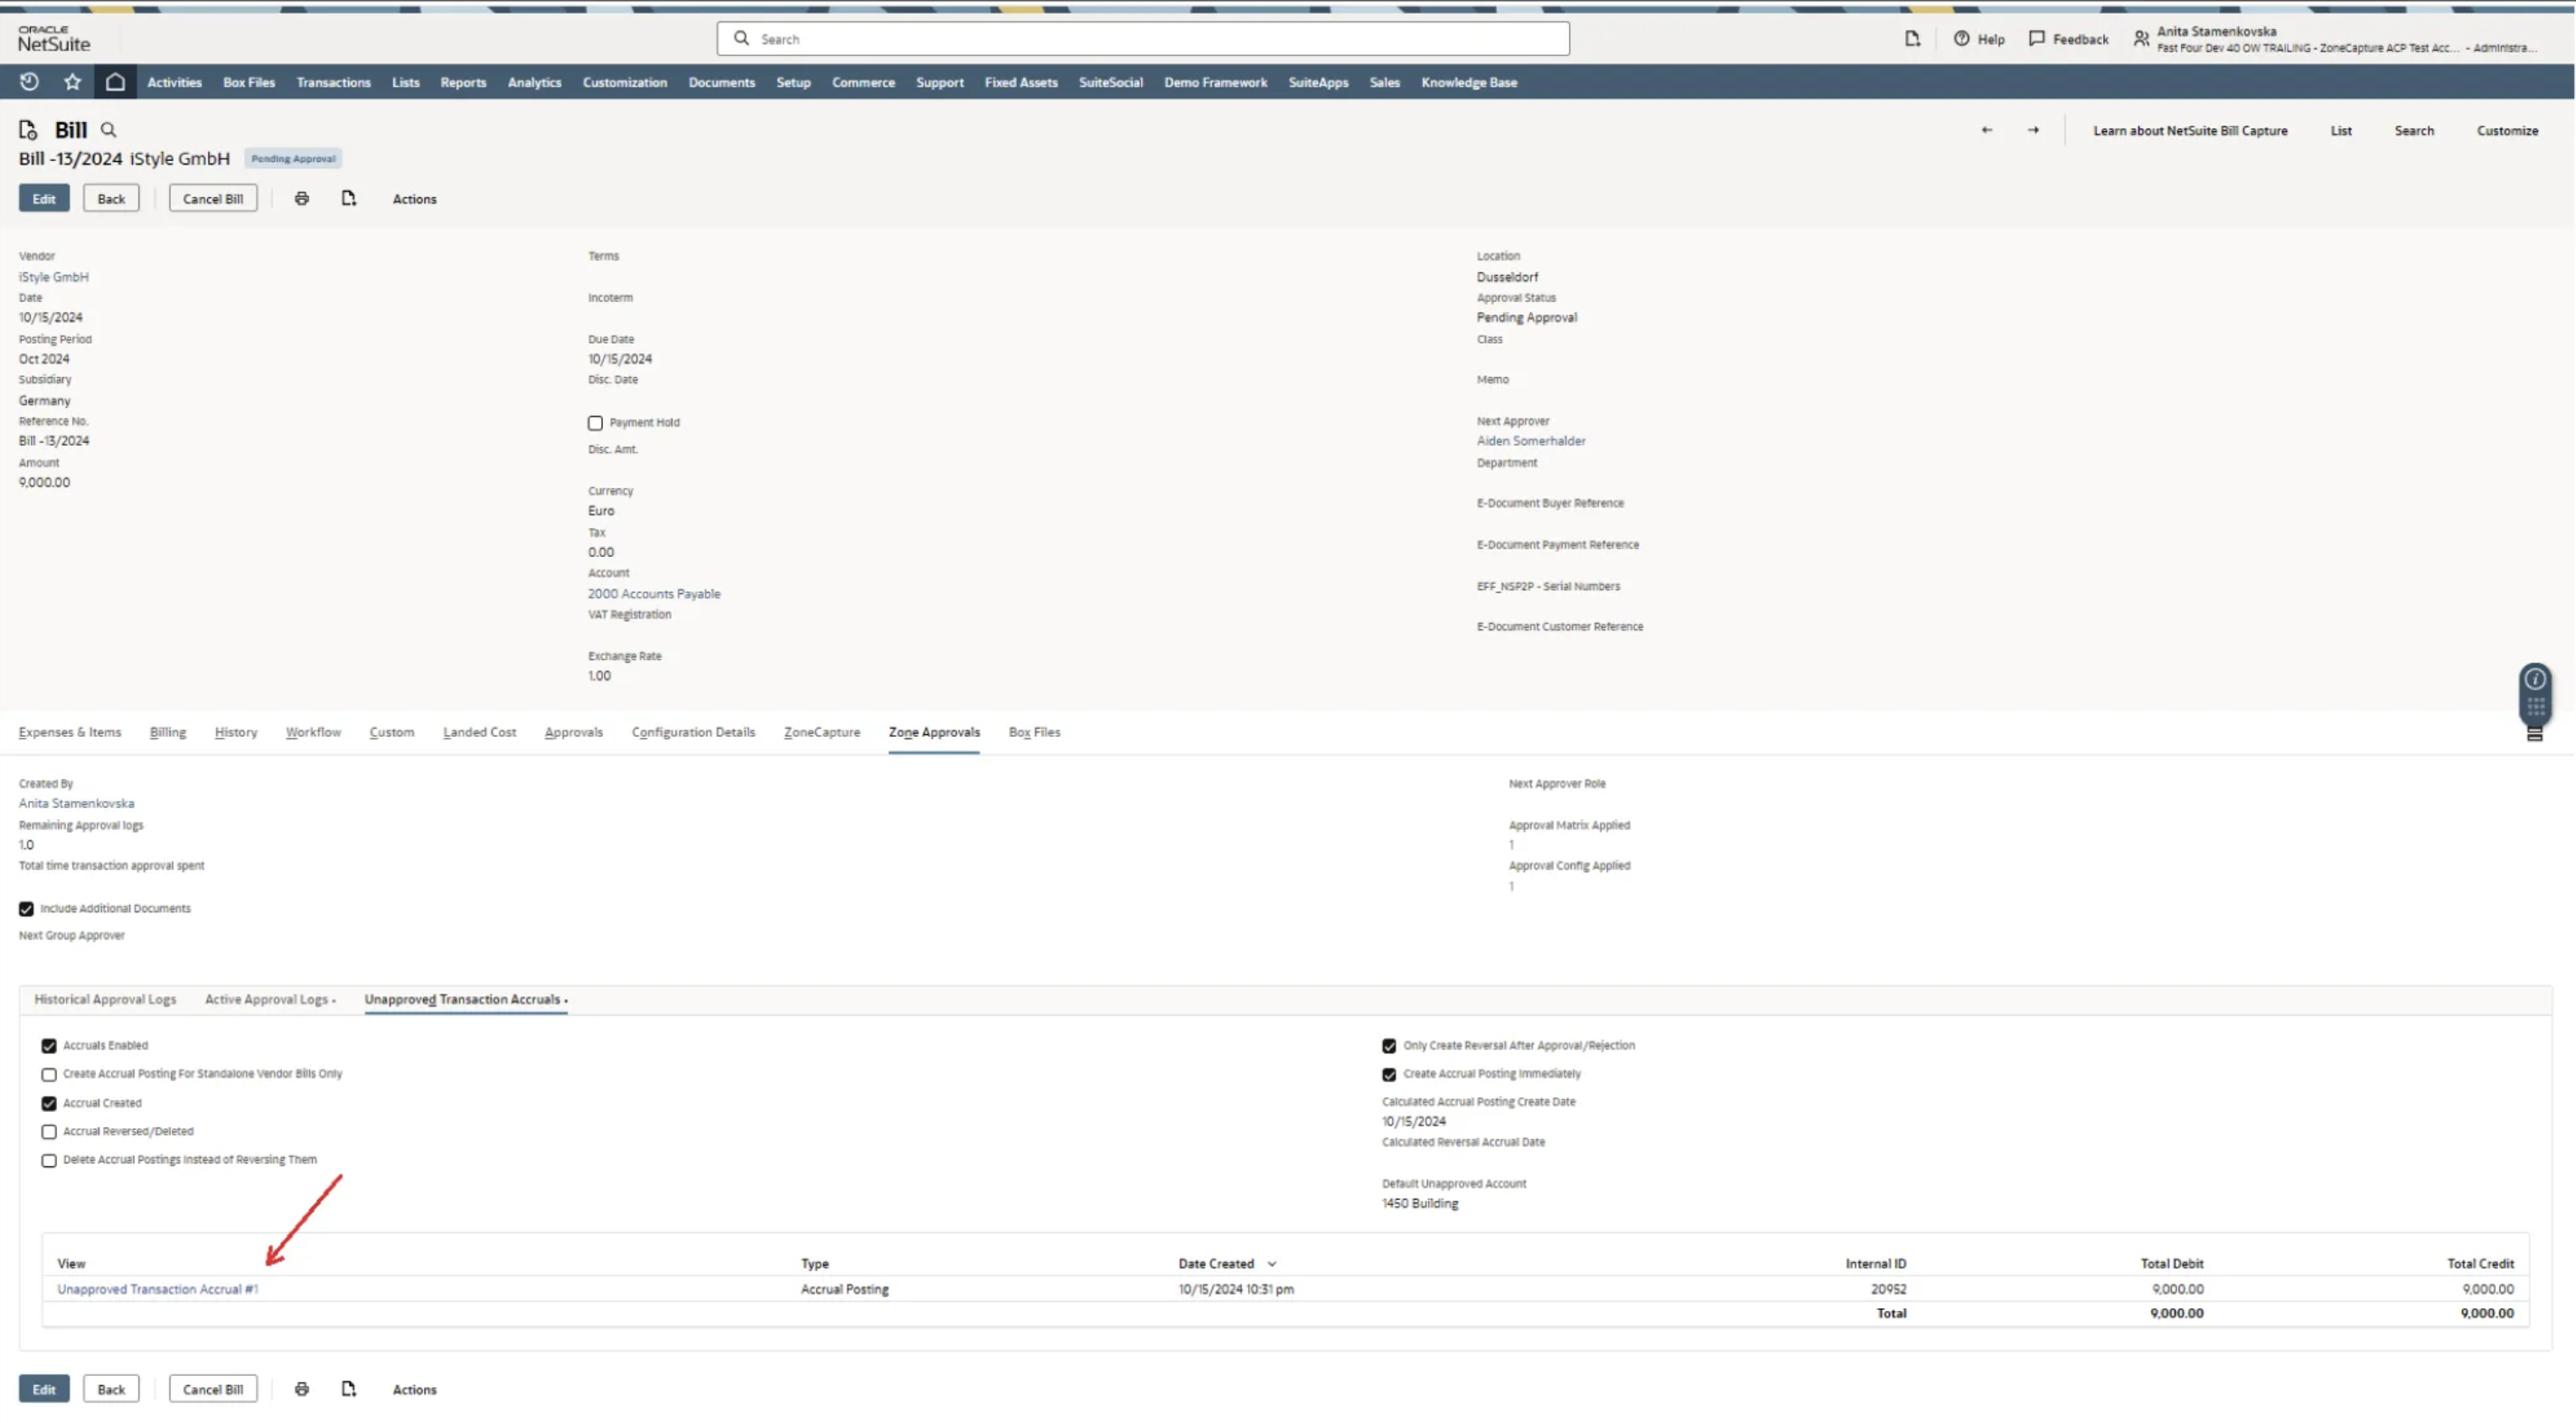
Task: Go to the previous record arrow
Action: pyautogui.click(x=1986, y=130)
